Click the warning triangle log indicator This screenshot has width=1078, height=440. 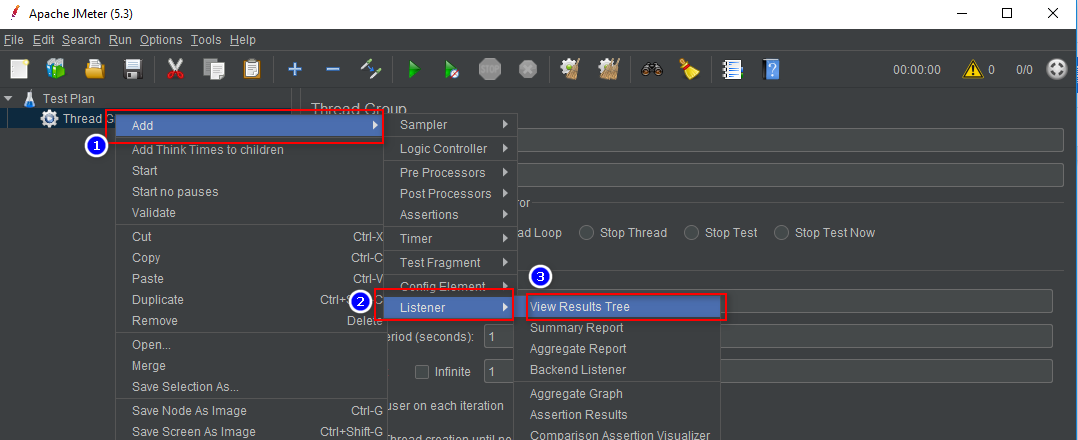click(x=973, y=69)
